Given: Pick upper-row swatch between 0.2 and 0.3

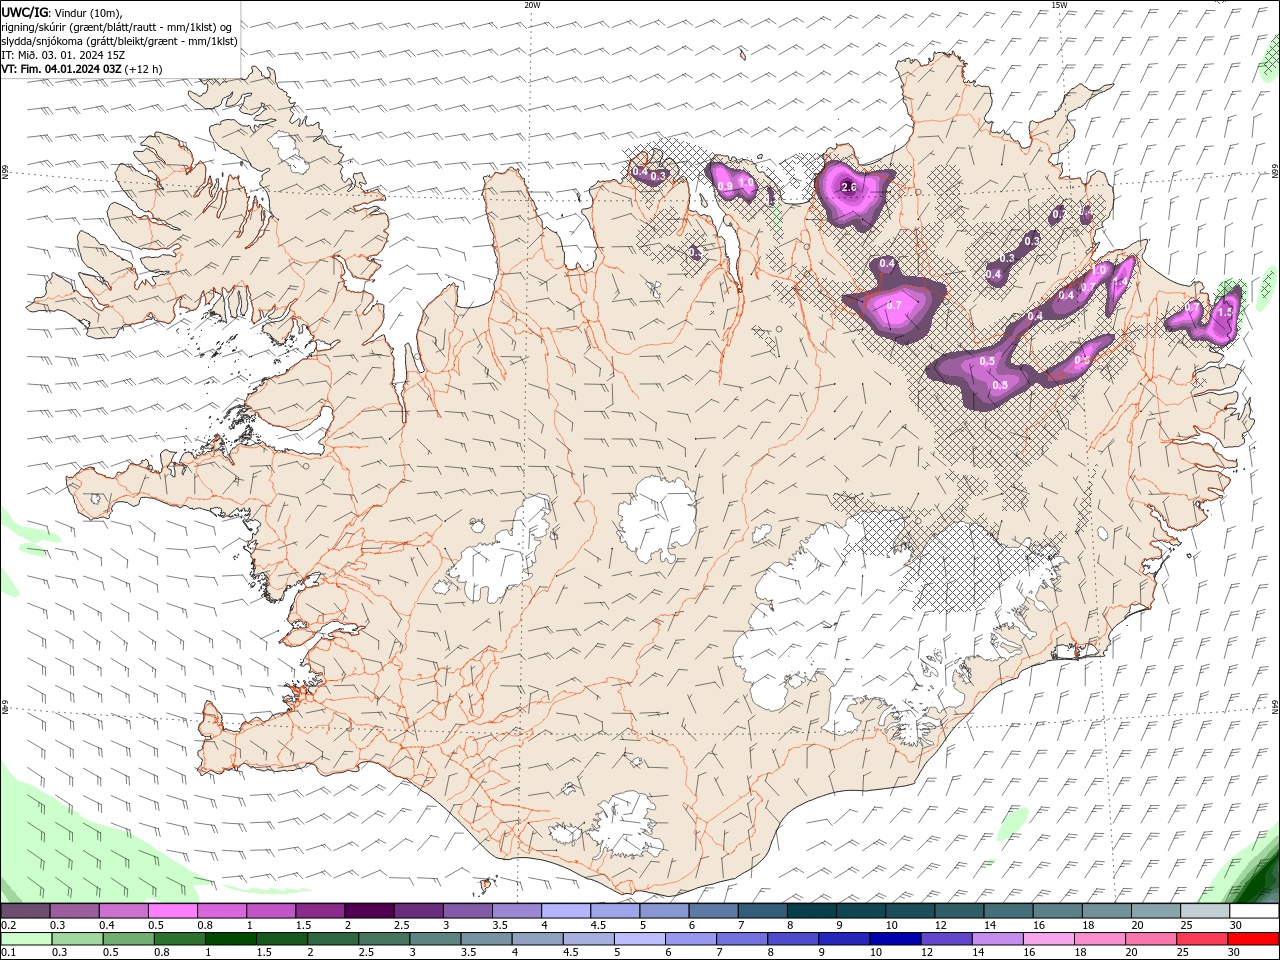Looking at the screenshot, I should point(25,911).
